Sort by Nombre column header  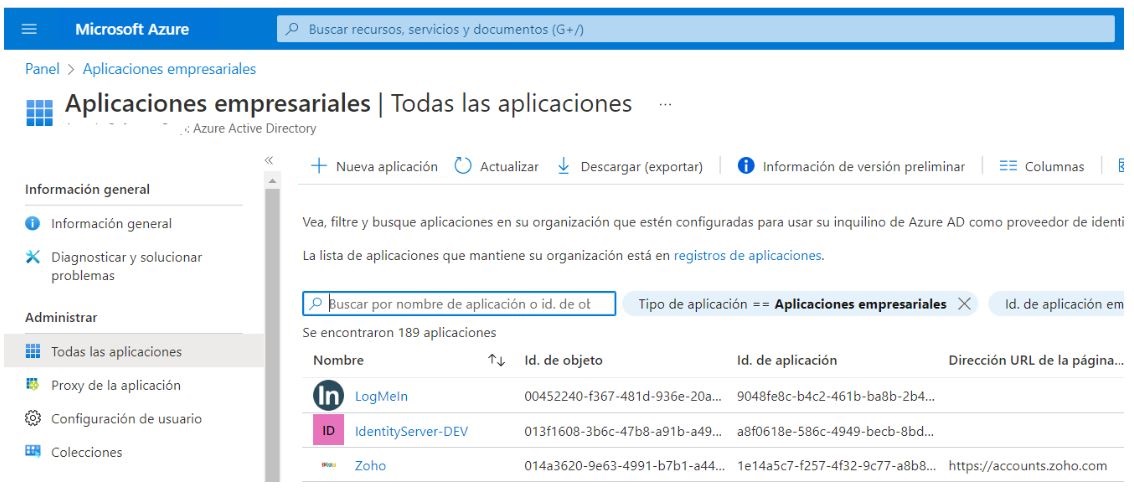click(338, 360)
